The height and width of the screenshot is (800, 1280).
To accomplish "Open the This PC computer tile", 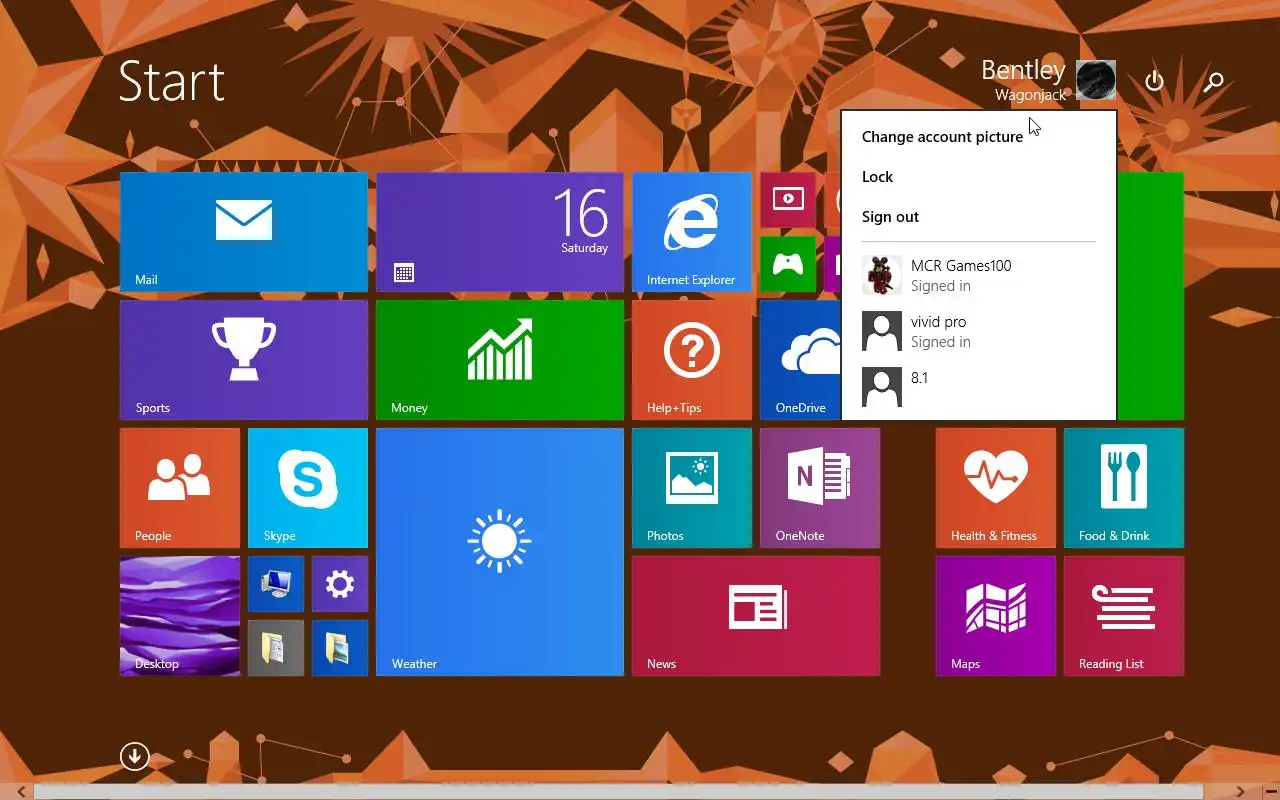I will click(x=276, y=584).
